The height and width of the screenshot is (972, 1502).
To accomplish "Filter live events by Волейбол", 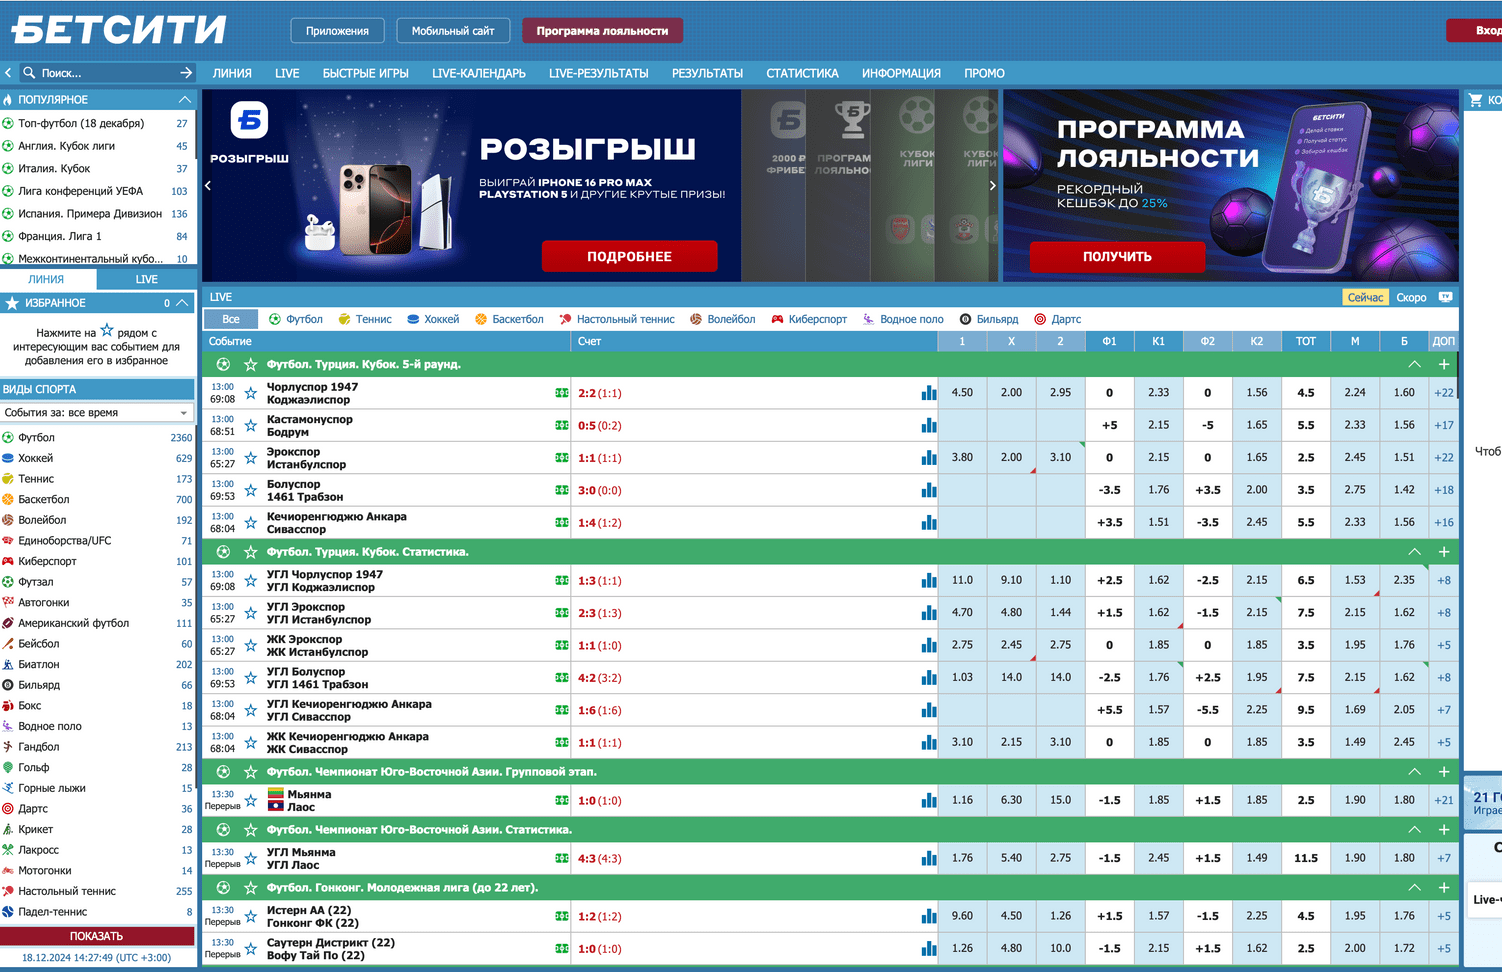I will coord(723,319).
